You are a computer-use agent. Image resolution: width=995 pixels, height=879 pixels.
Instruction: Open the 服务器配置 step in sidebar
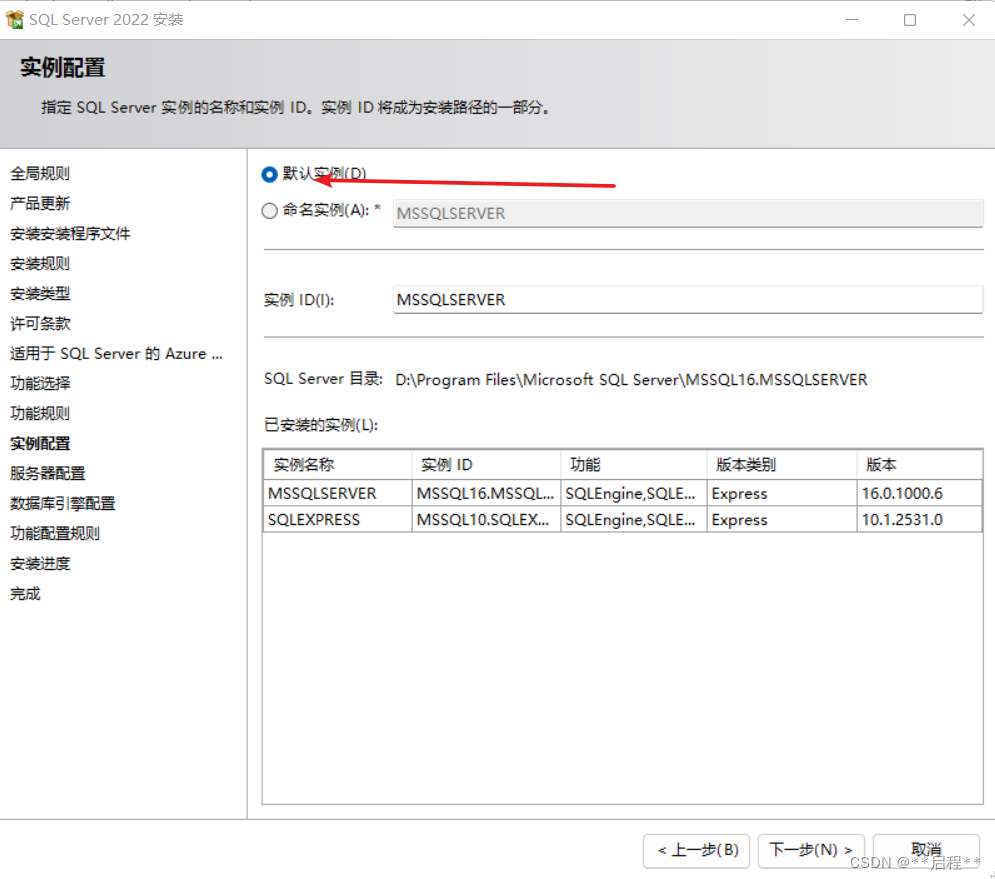[x=48, y=473]
